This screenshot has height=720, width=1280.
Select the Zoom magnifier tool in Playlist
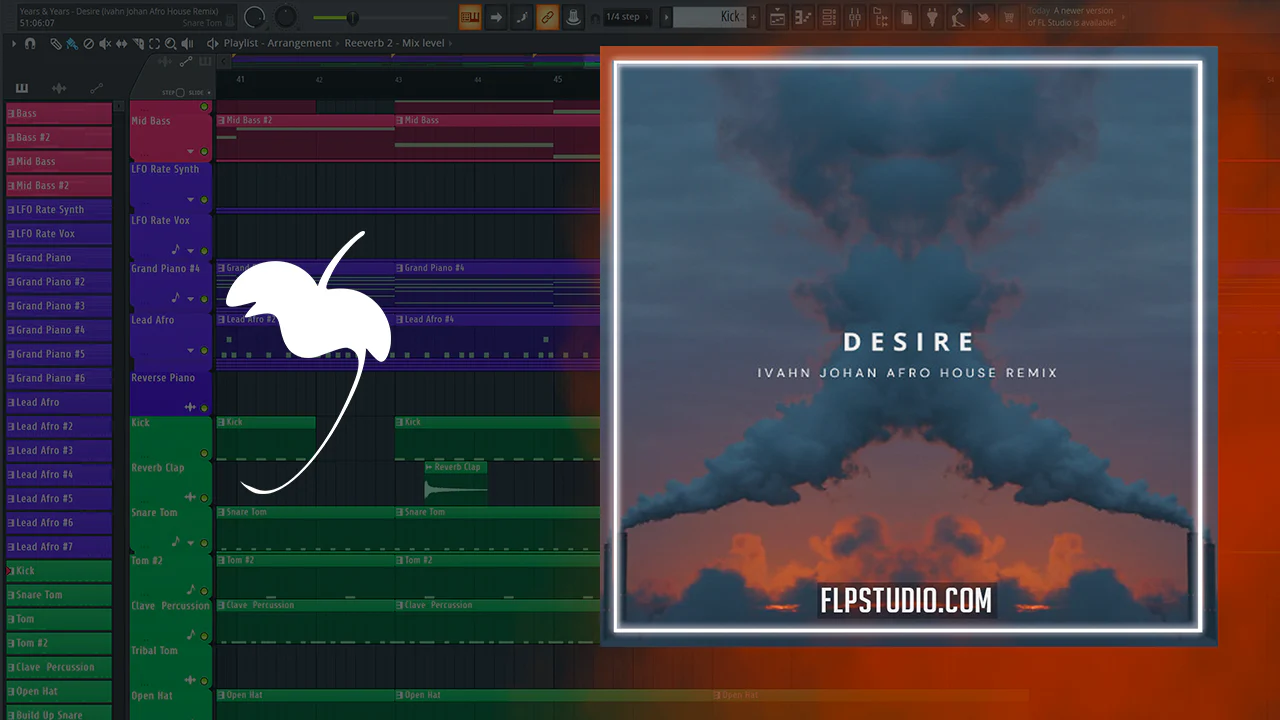(x=171, y=44)
